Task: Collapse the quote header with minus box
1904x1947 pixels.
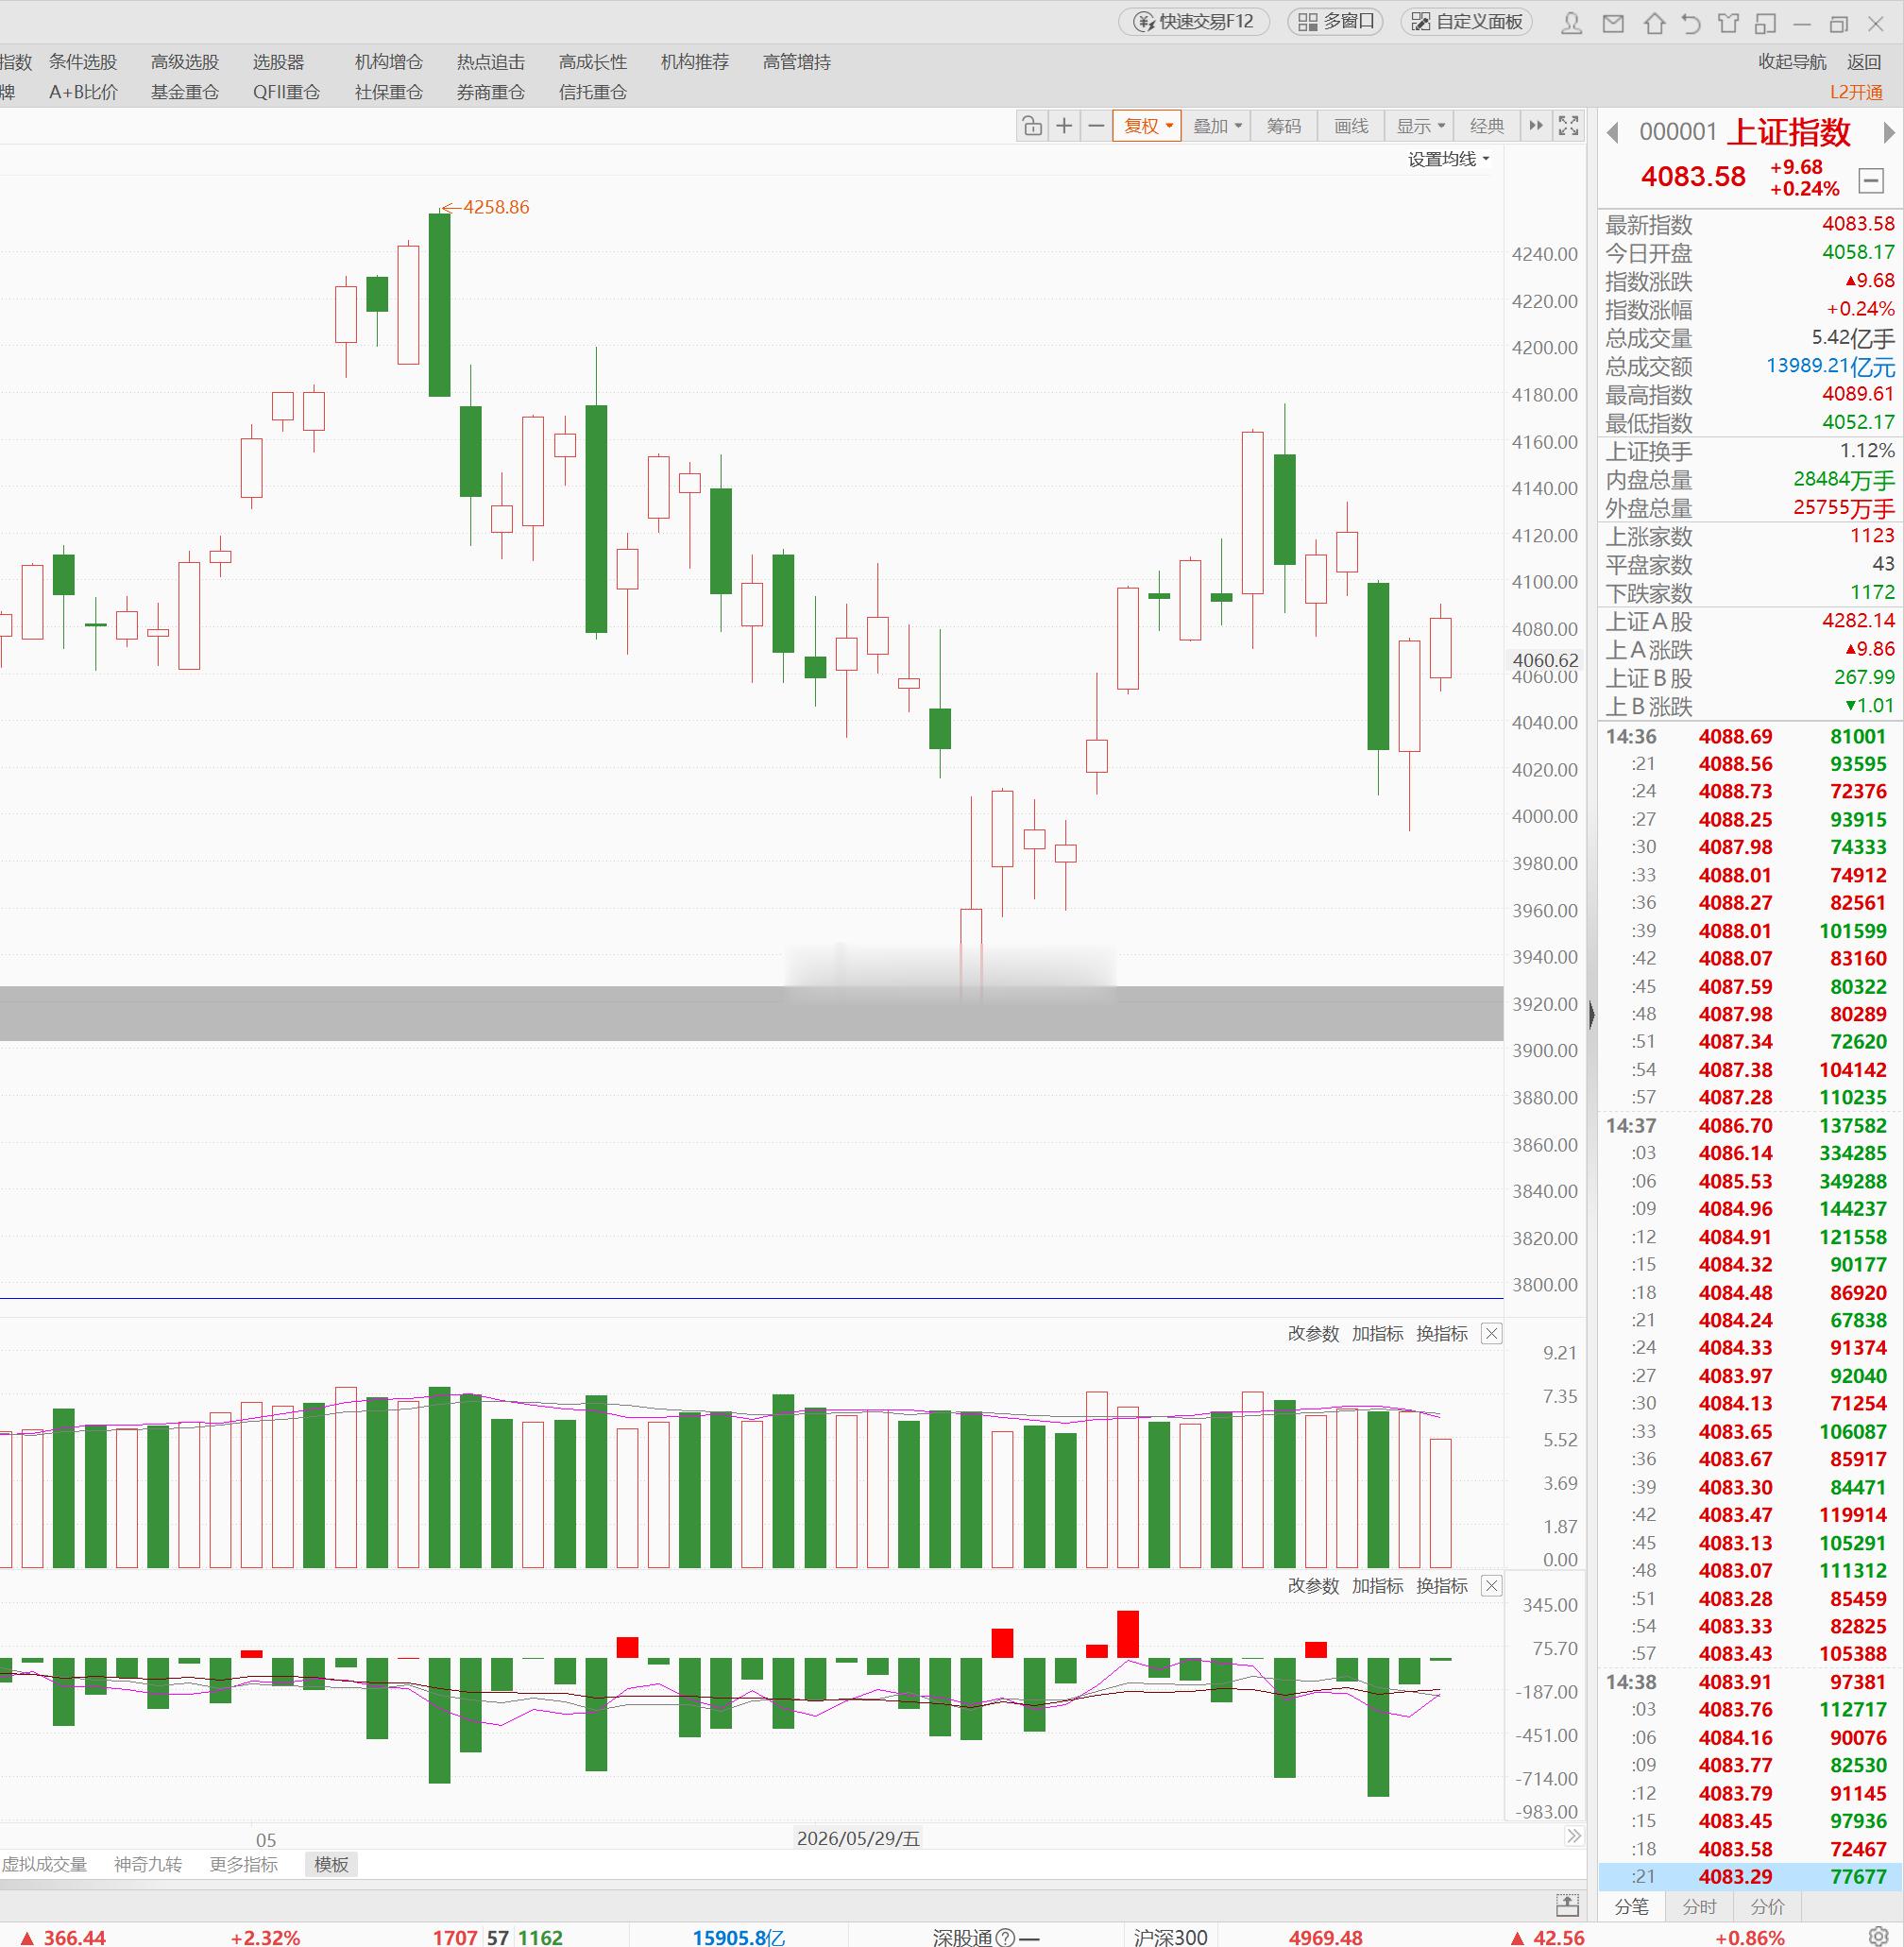Action: (1871, 180)
